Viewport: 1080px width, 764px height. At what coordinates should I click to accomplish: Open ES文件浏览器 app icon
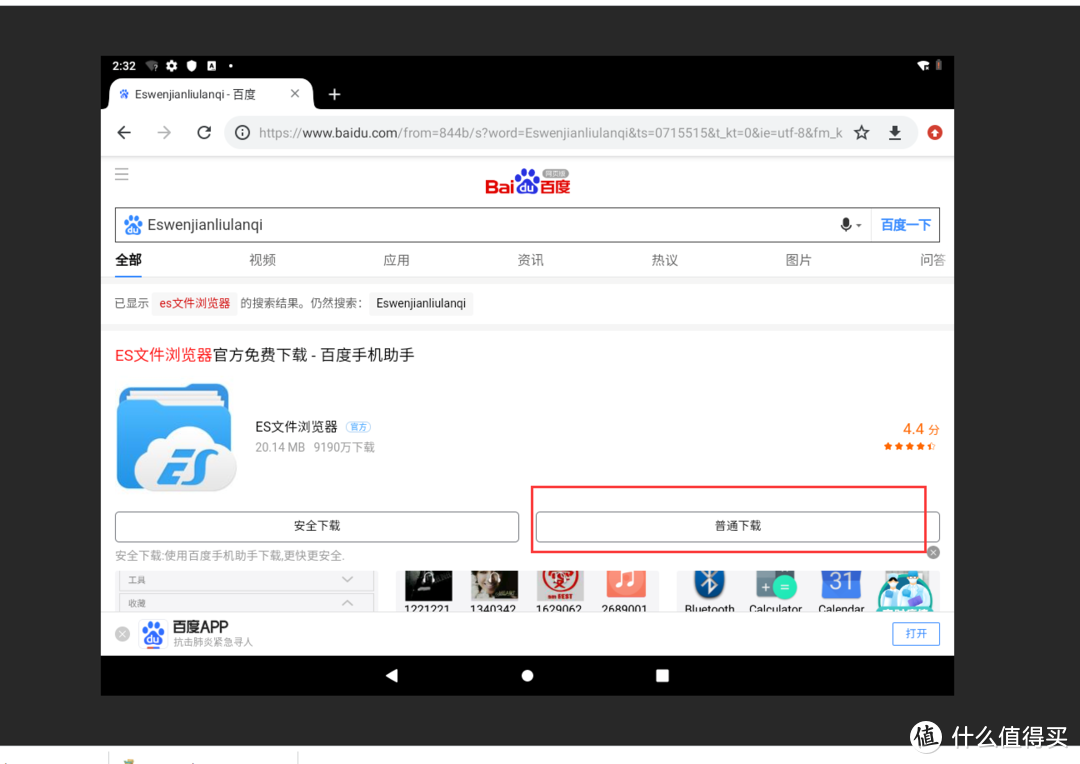[x=176, y=437]
